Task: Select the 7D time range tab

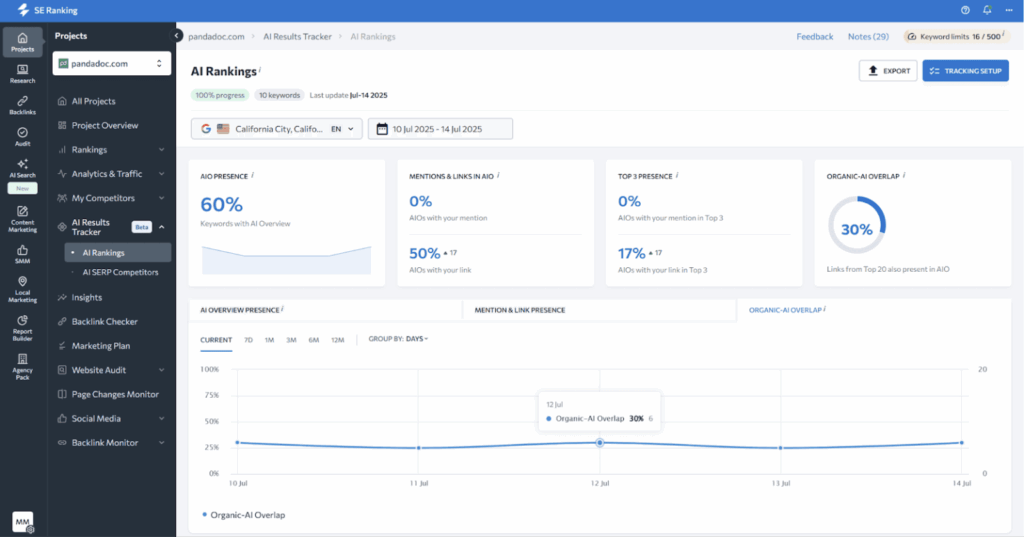Action: pyautogui.click(x=248, y=340)
